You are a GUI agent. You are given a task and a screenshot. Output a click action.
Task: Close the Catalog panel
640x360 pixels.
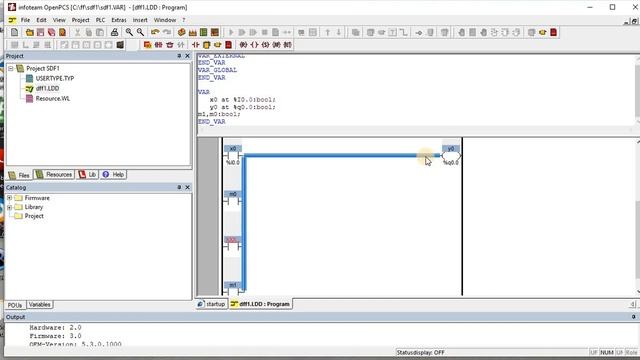point(187,187)
